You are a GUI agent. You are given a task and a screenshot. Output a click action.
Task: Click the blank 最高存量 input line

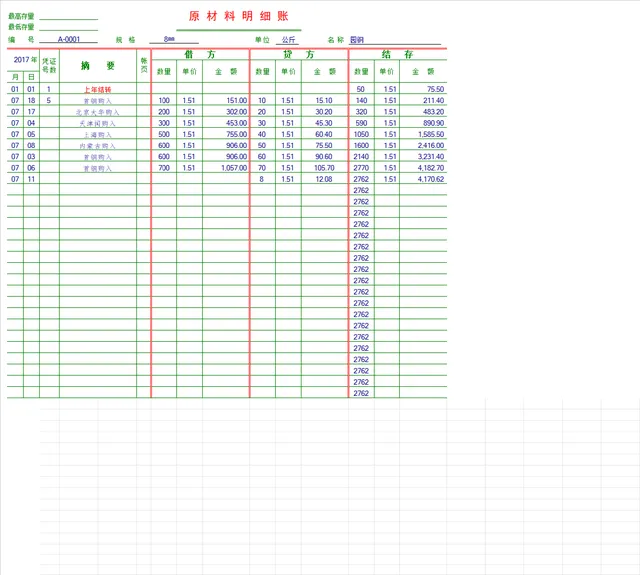tap(69, 16)
